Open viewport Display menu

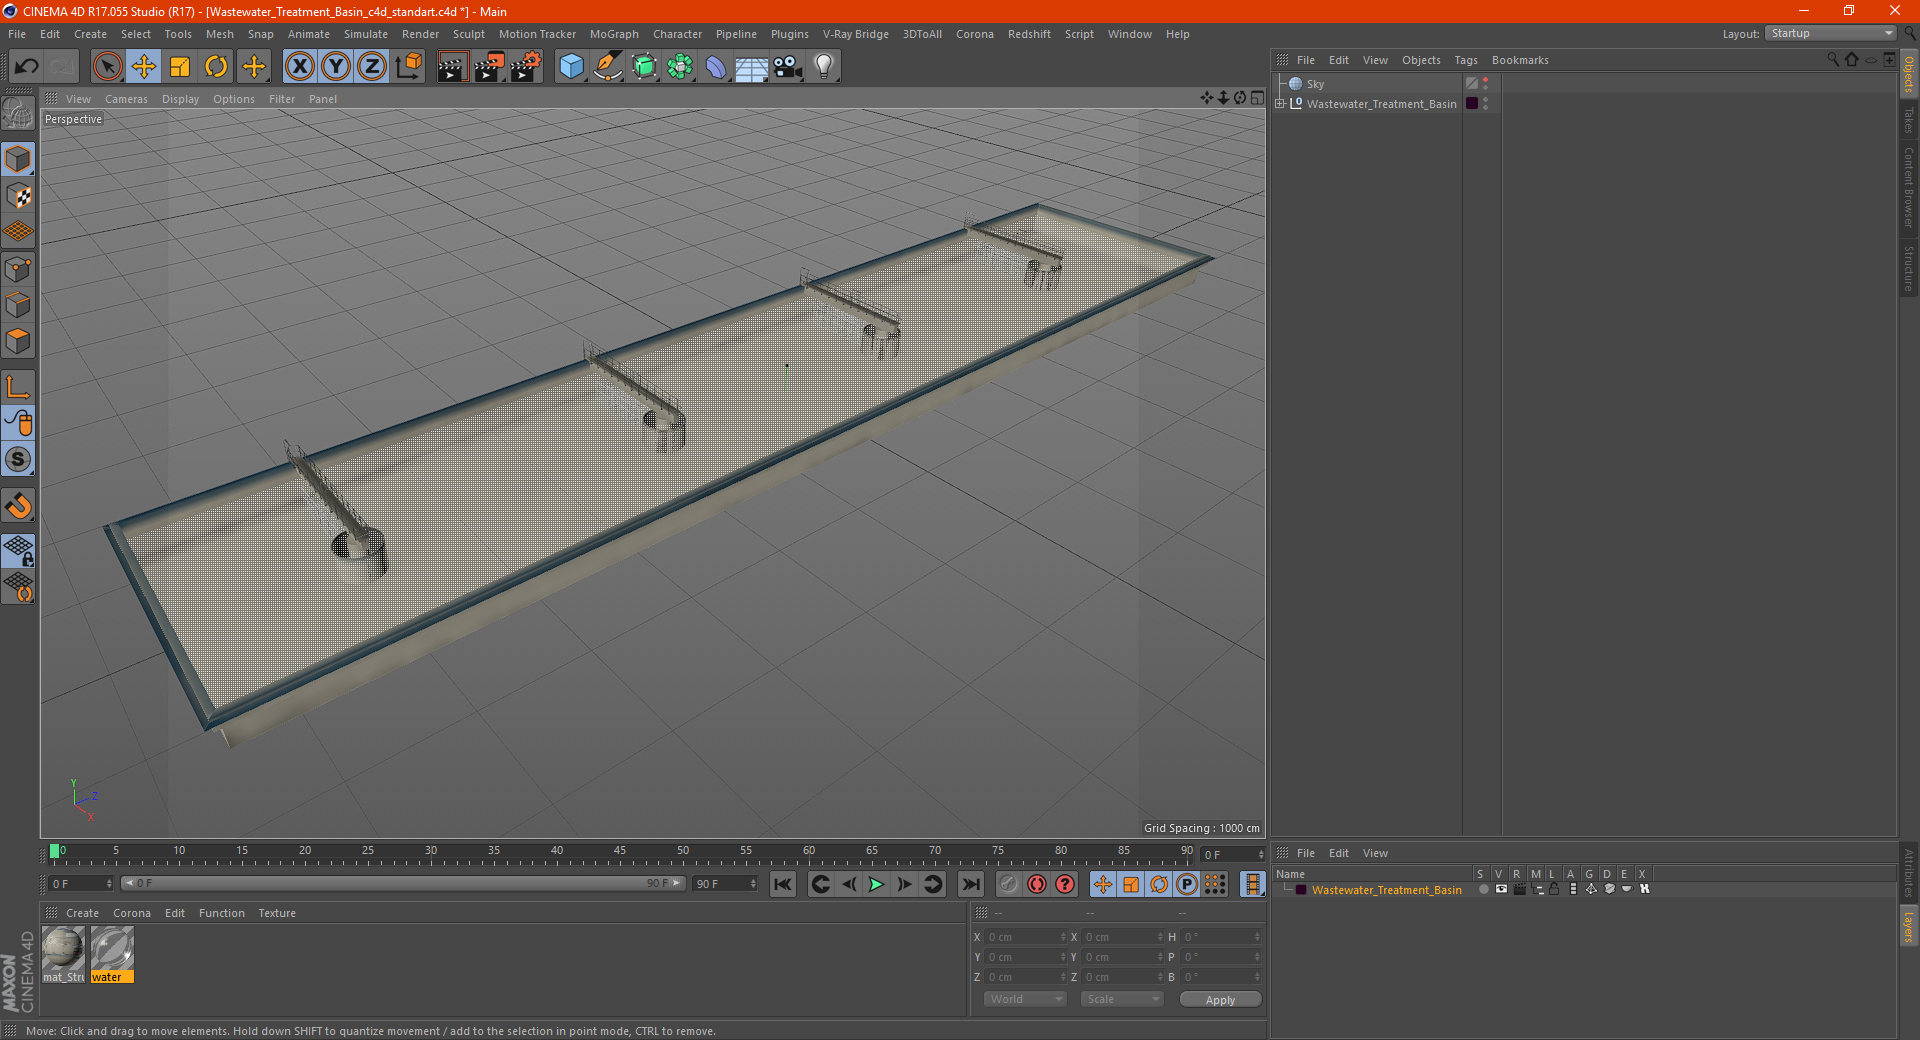[180, 99]
